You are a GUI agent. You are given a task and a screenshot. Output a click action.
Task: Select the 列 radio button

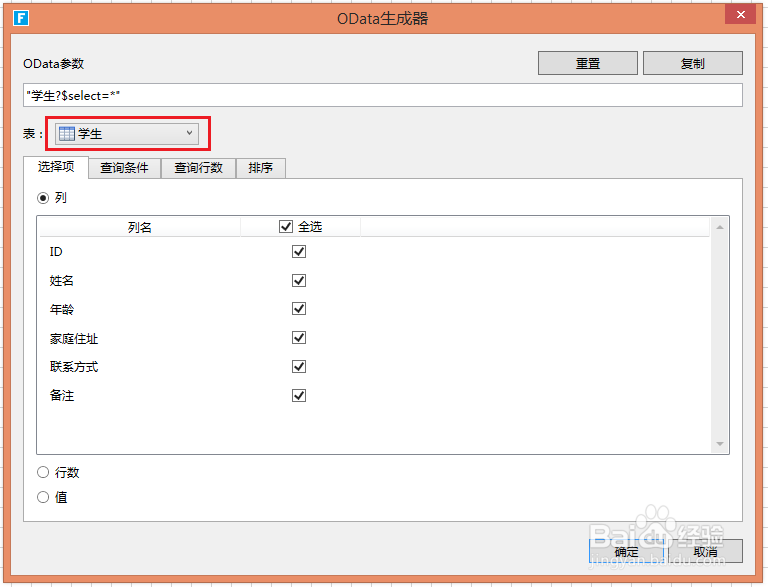pos(43,198)
